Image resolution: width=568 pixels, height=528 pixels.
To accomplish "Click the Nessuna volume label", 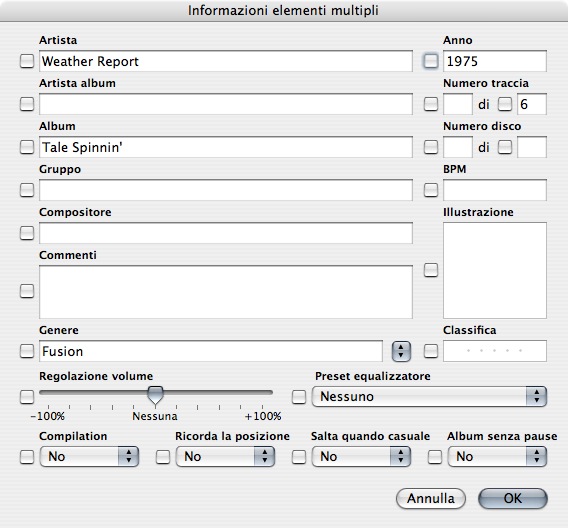I will pos(155,416).
